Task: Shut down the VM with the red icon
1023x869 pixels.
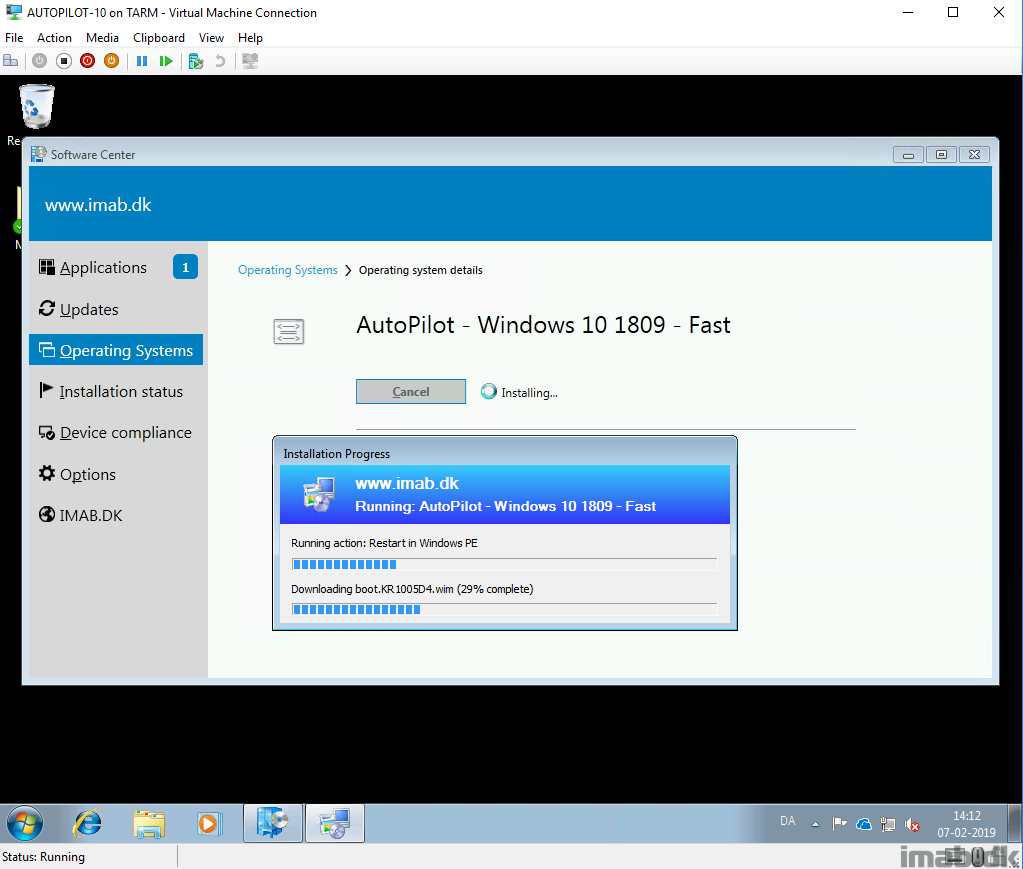Action: pyautogui.click(x=87, y=61)
